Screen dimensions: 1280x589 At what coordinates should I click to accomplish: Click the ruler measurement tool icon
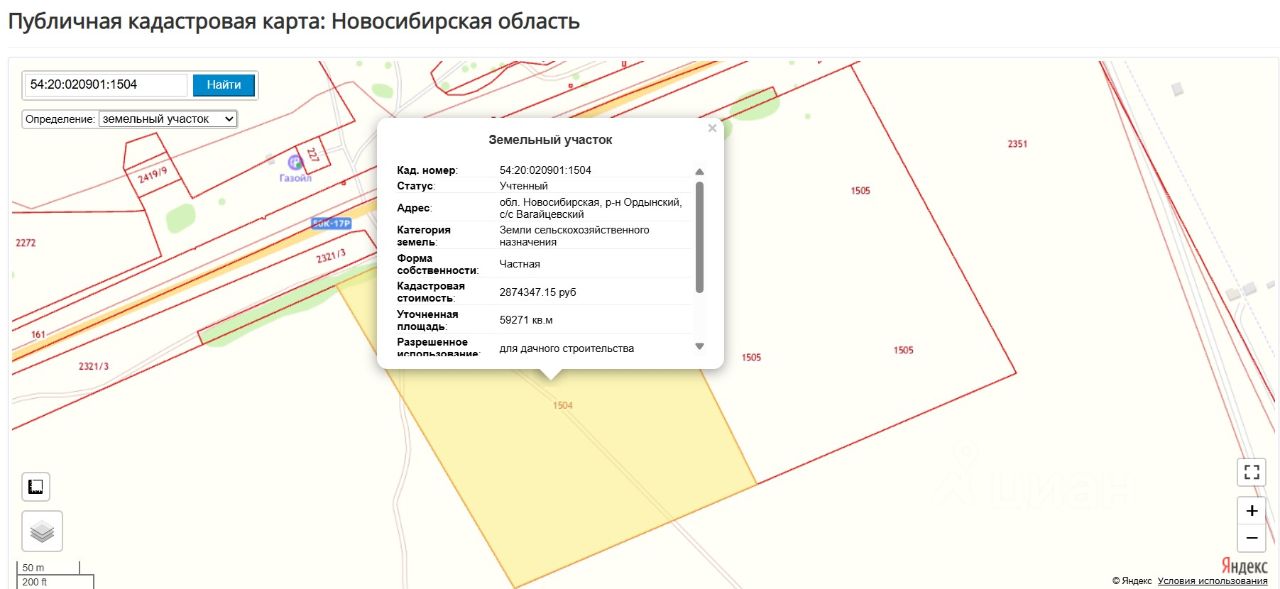point(36,487)
